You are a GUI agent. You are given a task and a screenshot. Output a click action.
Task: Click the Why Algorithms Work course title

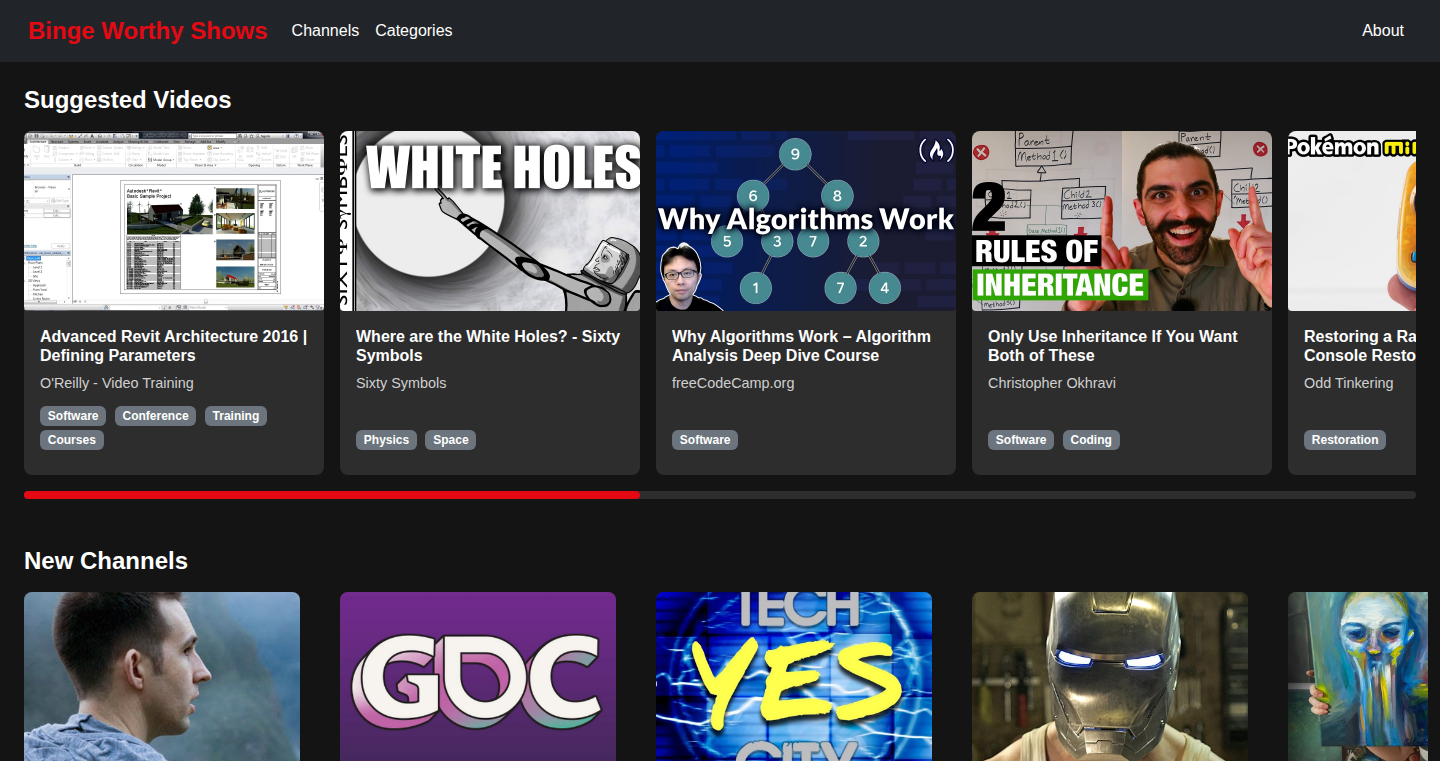click(x=801, y=346)
